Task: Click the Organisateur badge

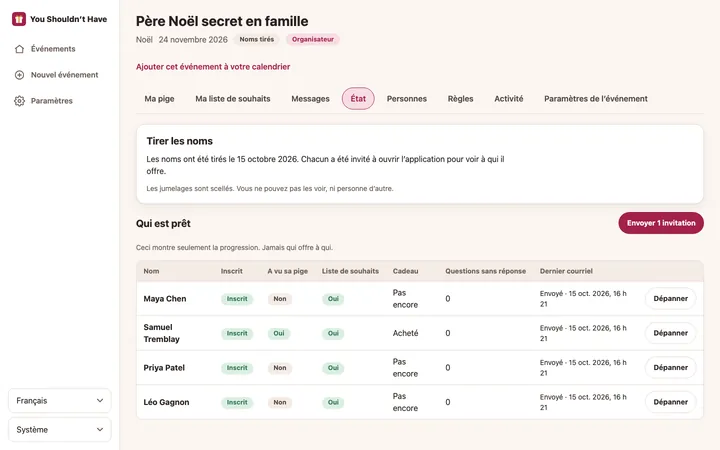Action: (x=313, y=39)
